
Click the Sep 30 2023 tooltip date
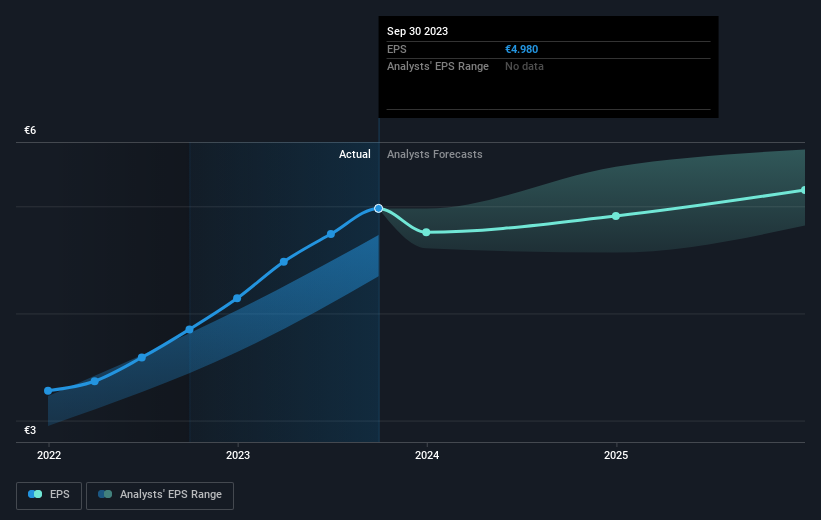(417, 31)
